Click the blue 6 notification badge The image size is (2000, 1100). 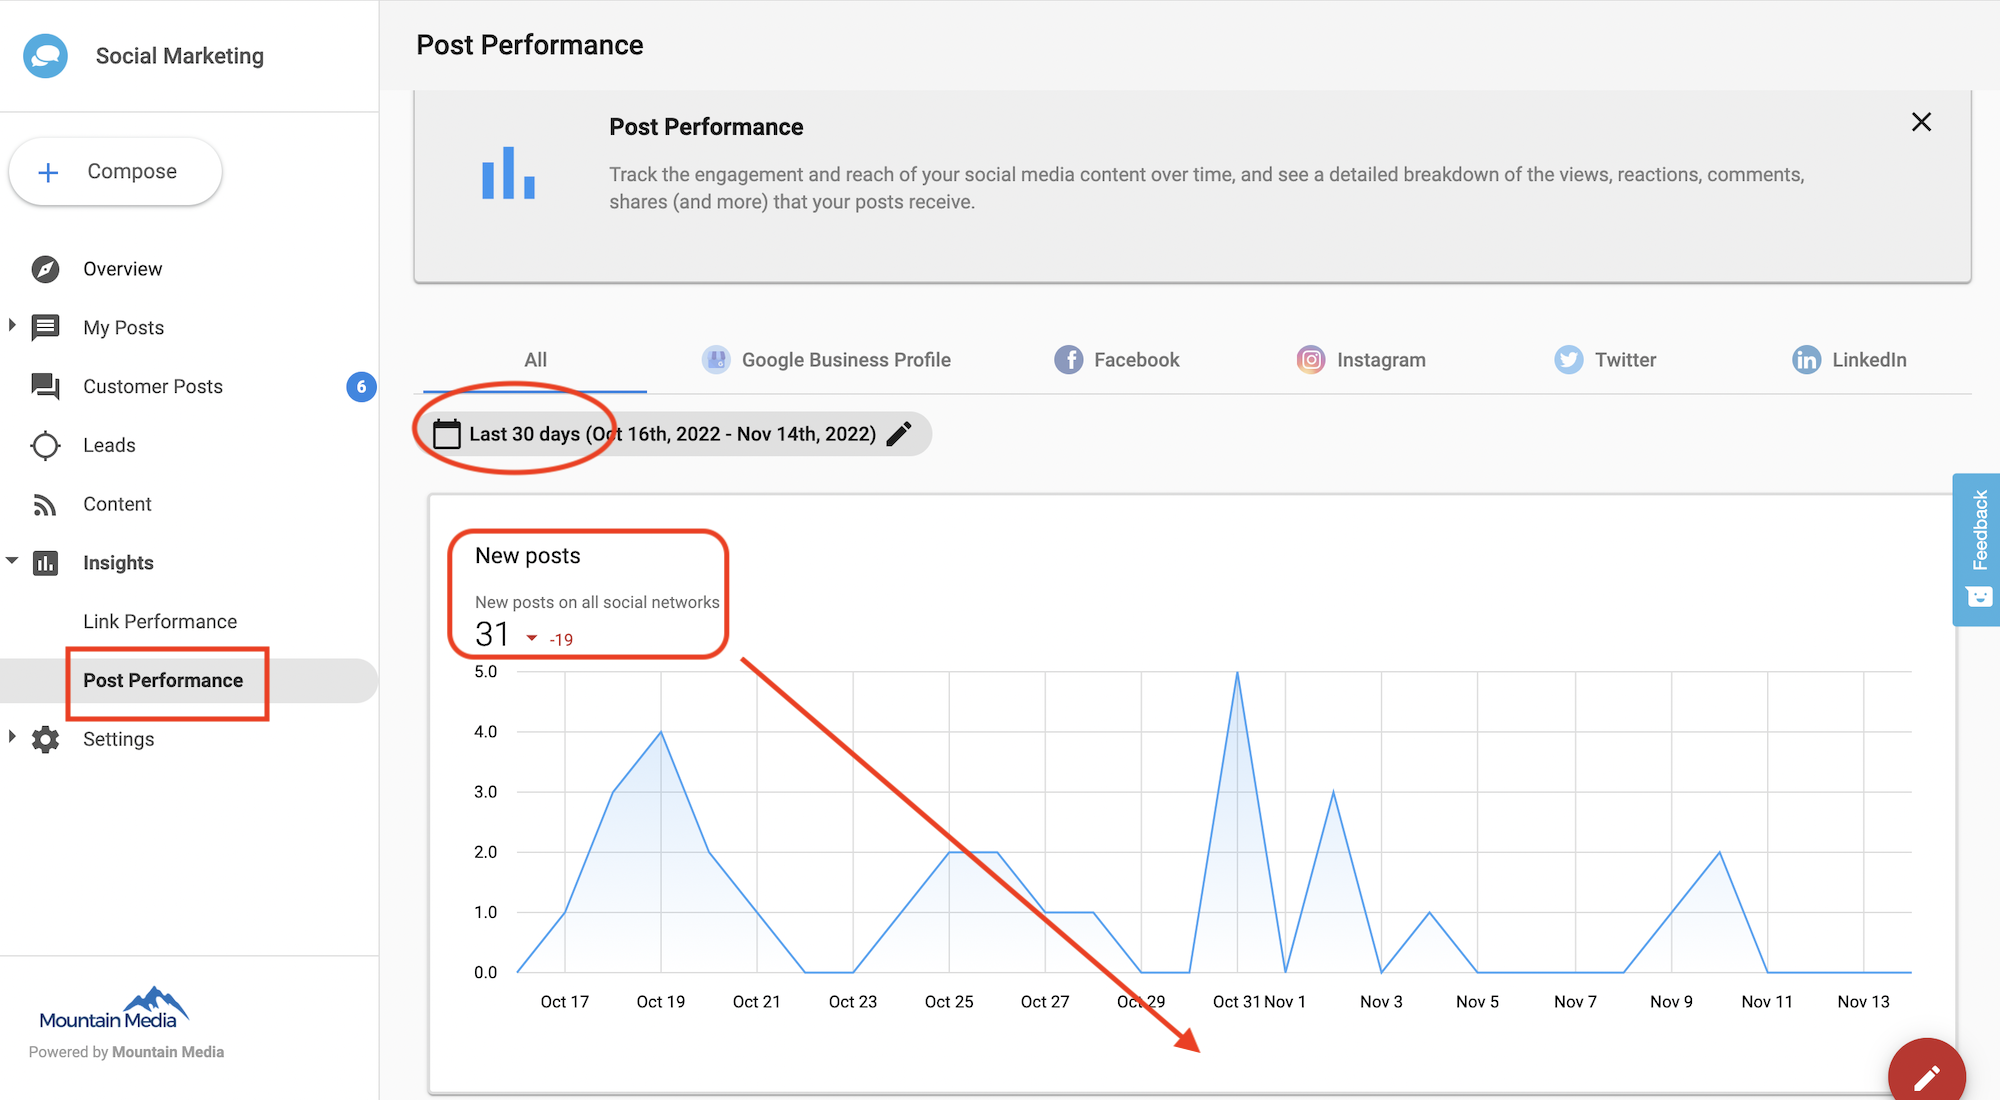pyautogui.click(x=361, y=387)
